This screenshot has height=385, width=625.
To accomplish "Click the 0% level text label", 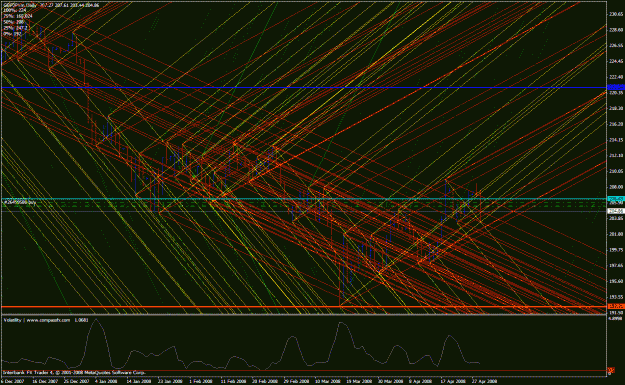I will 12,34.
